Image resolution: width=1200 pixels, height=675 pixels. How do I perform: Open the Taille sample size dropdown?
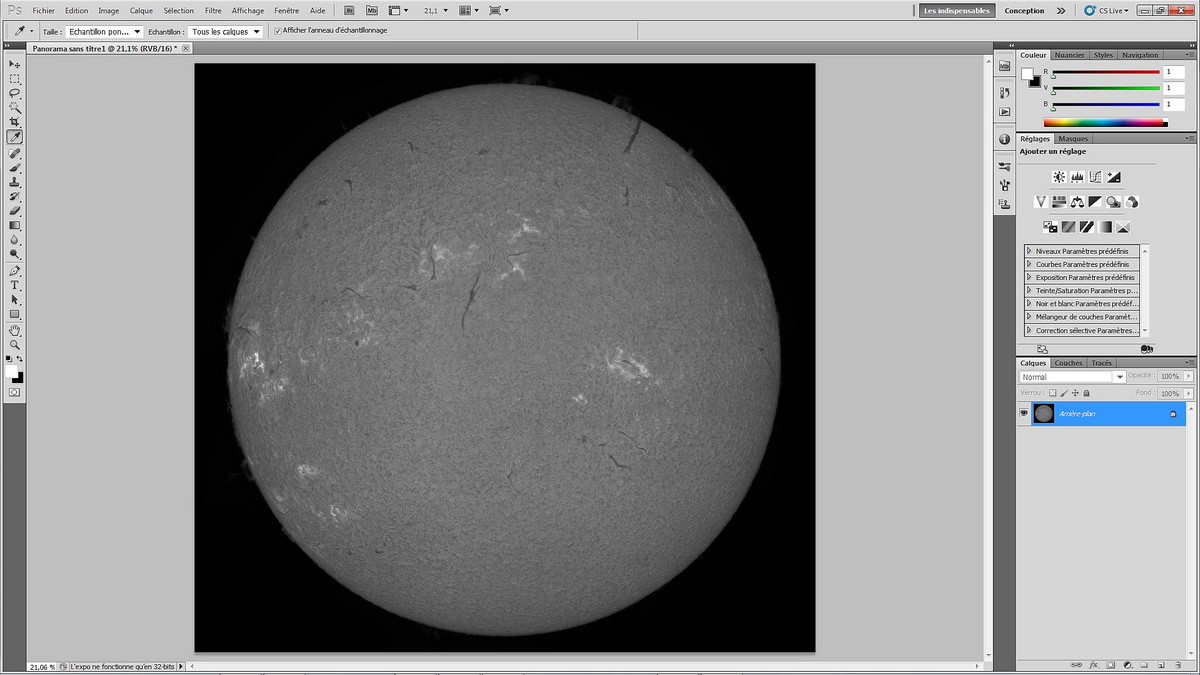point(104,31)
